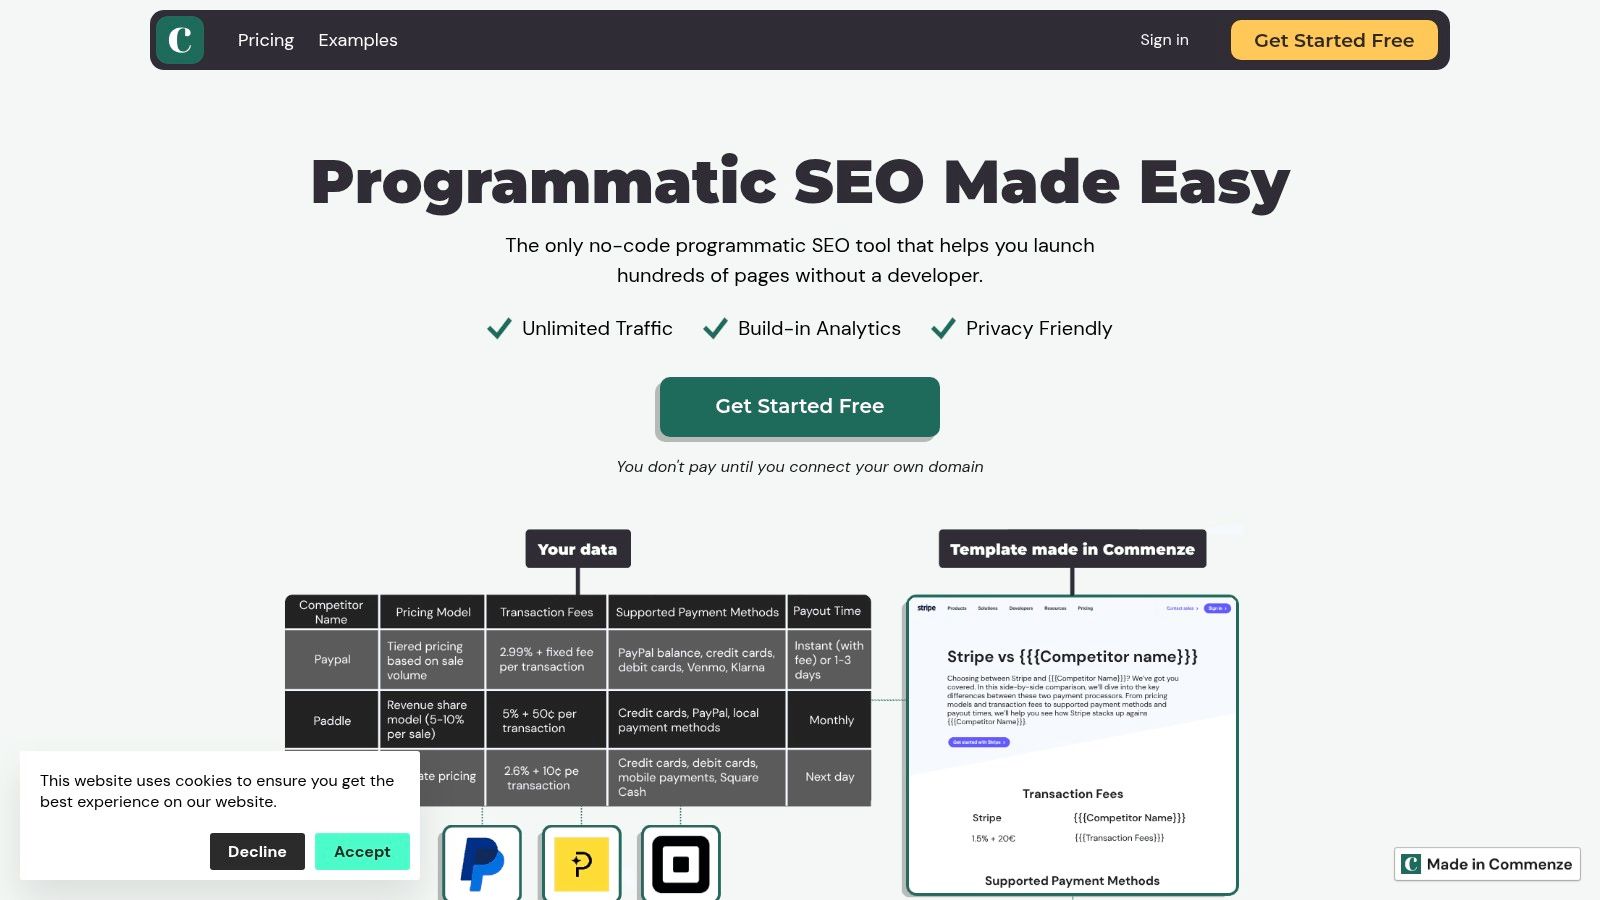Click the mobile payments, Square Cash cell
The width and height of the screenshot is (1600, 900).
pyautogui.click(x=697, y=778)
